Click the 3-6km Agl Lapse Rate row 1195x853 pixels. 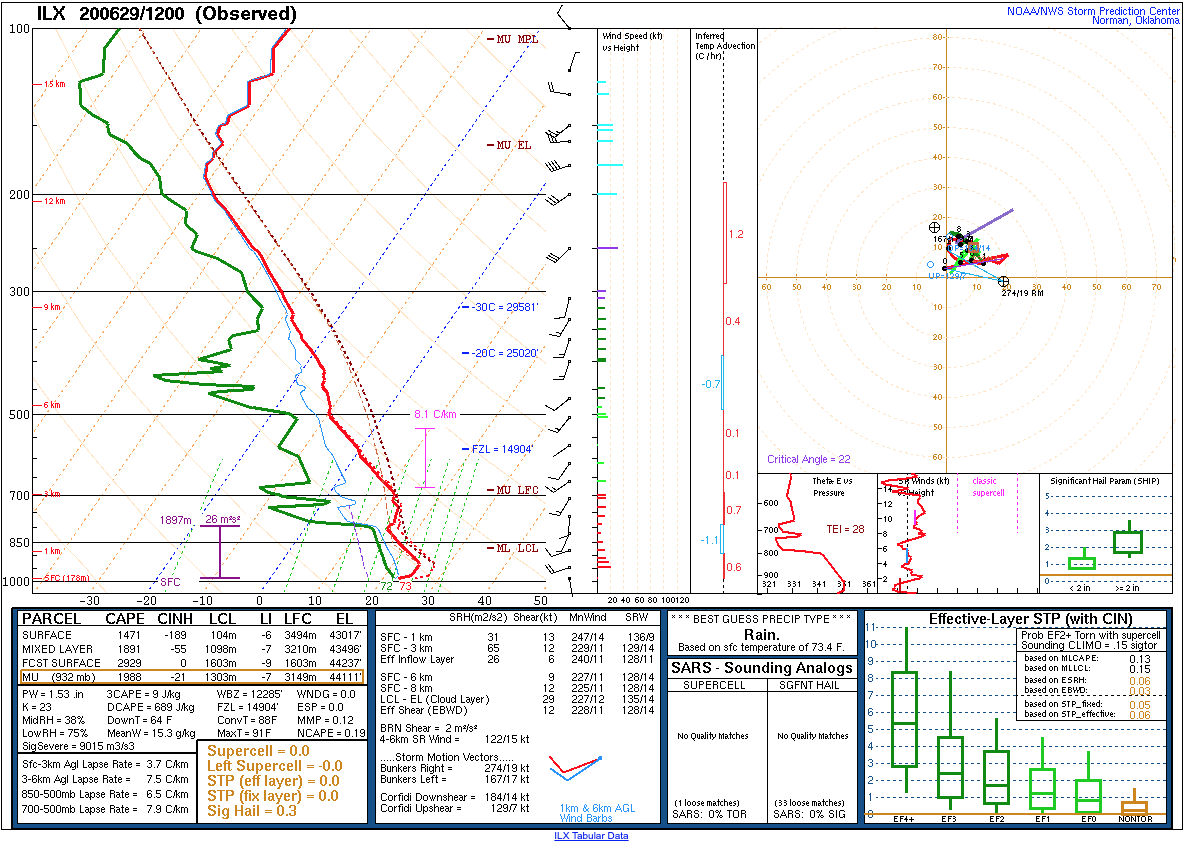pos(105,779)
